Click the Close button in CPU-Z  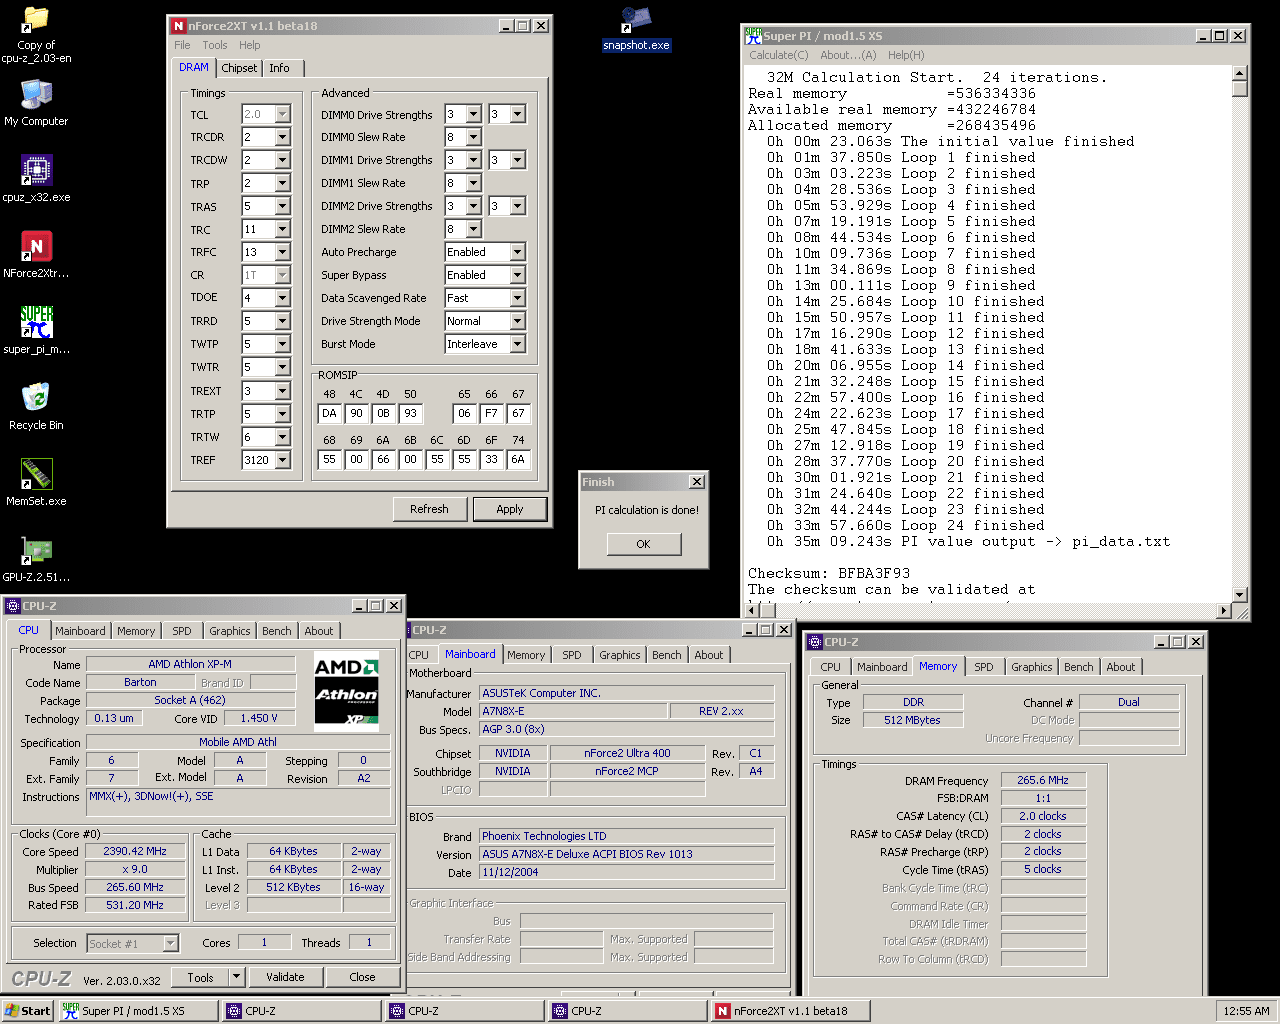tap(362, 977)
